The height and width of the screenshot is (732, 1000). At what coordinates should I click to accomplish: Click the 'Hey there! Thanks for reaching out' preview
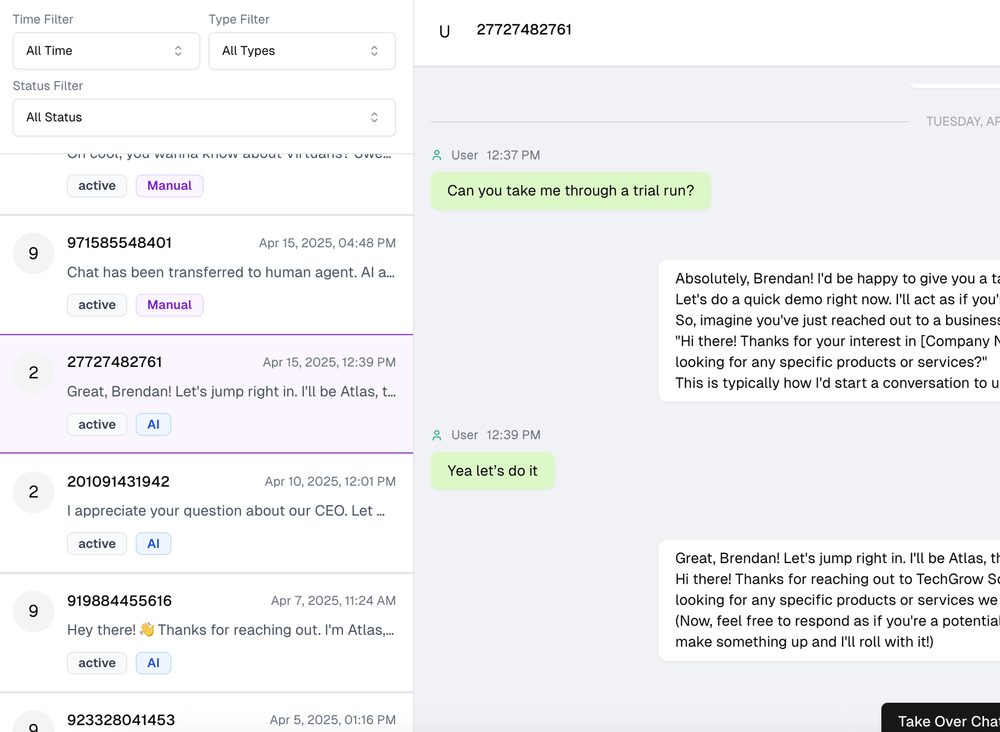click(231, 630)
